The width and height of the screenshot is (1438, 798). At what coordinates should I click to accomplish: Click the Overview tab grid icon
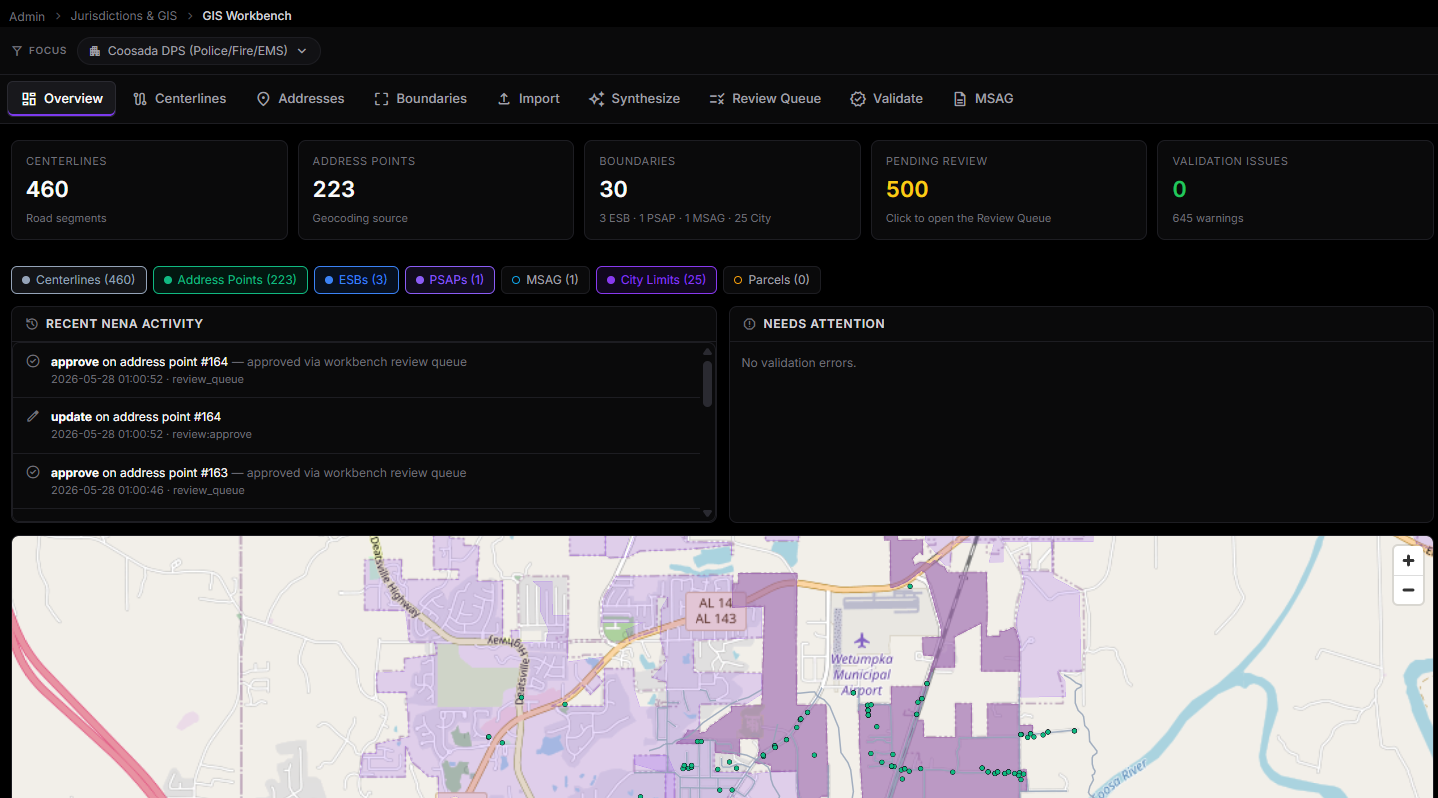click(29, 99)
